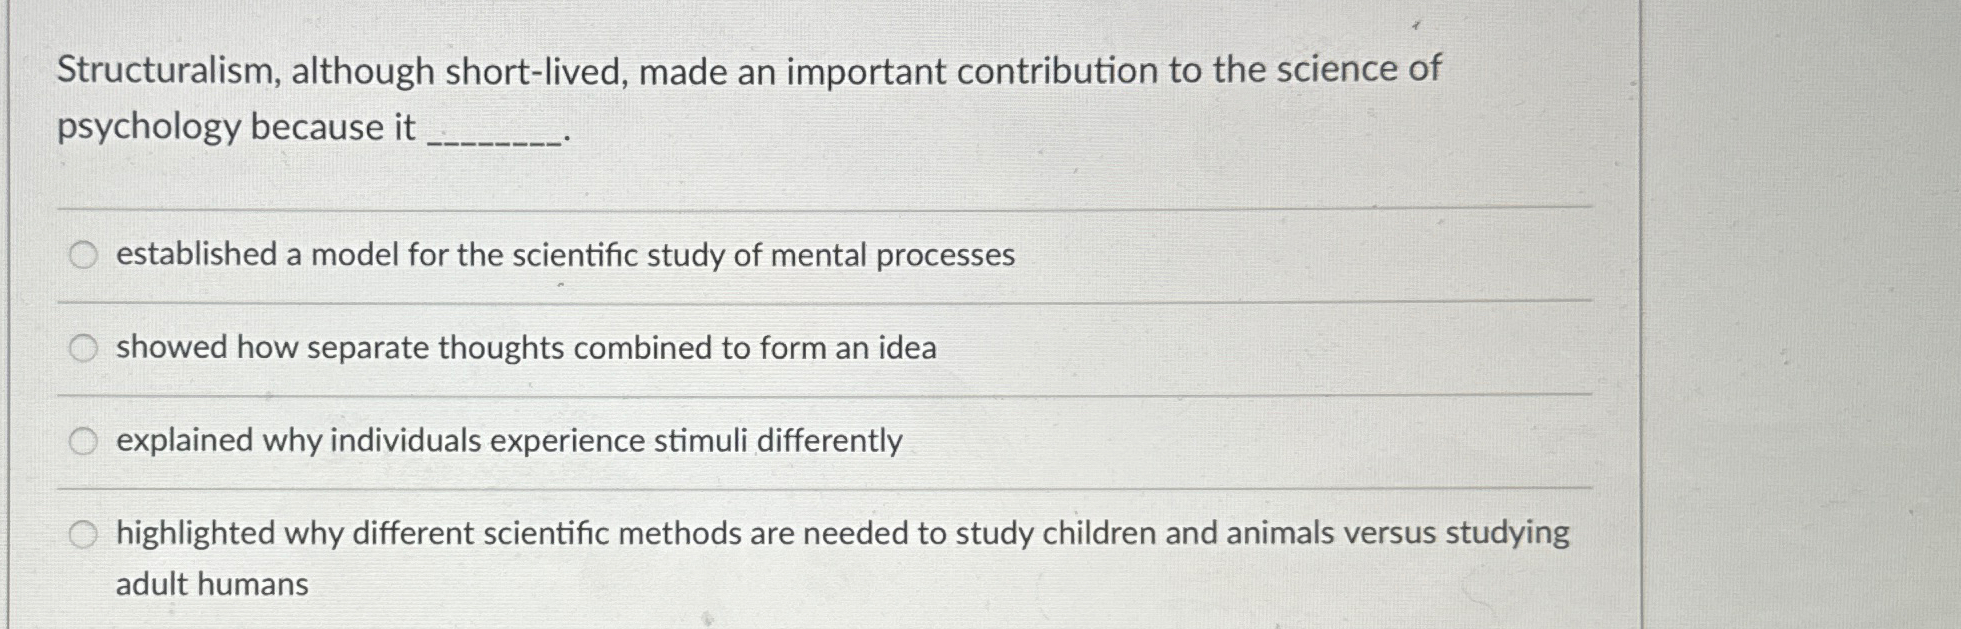Click the text 'explained why individuals experience stimuli differently'
Screen dimensions: 1961x629
coord(510,440)
